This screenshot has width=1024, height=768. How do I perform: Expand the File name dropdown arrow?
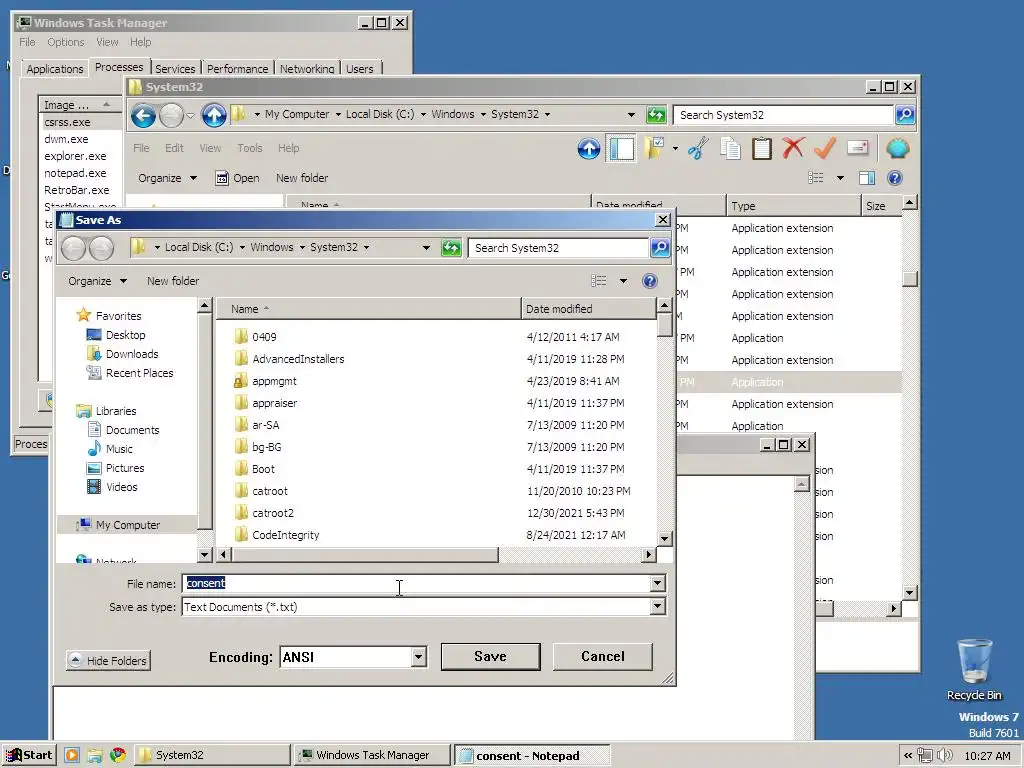click(658, 583)
